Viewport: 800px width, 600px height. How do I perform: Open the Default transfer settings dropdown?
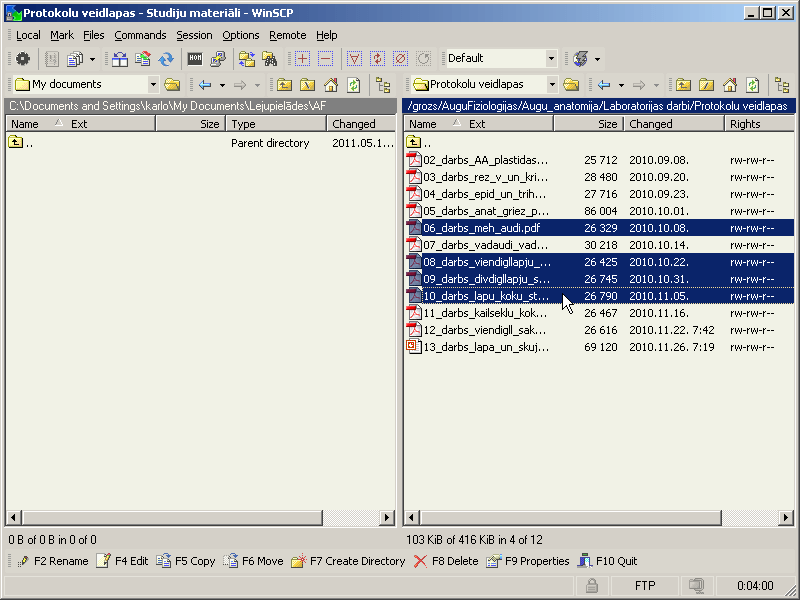tap(551, 59)
